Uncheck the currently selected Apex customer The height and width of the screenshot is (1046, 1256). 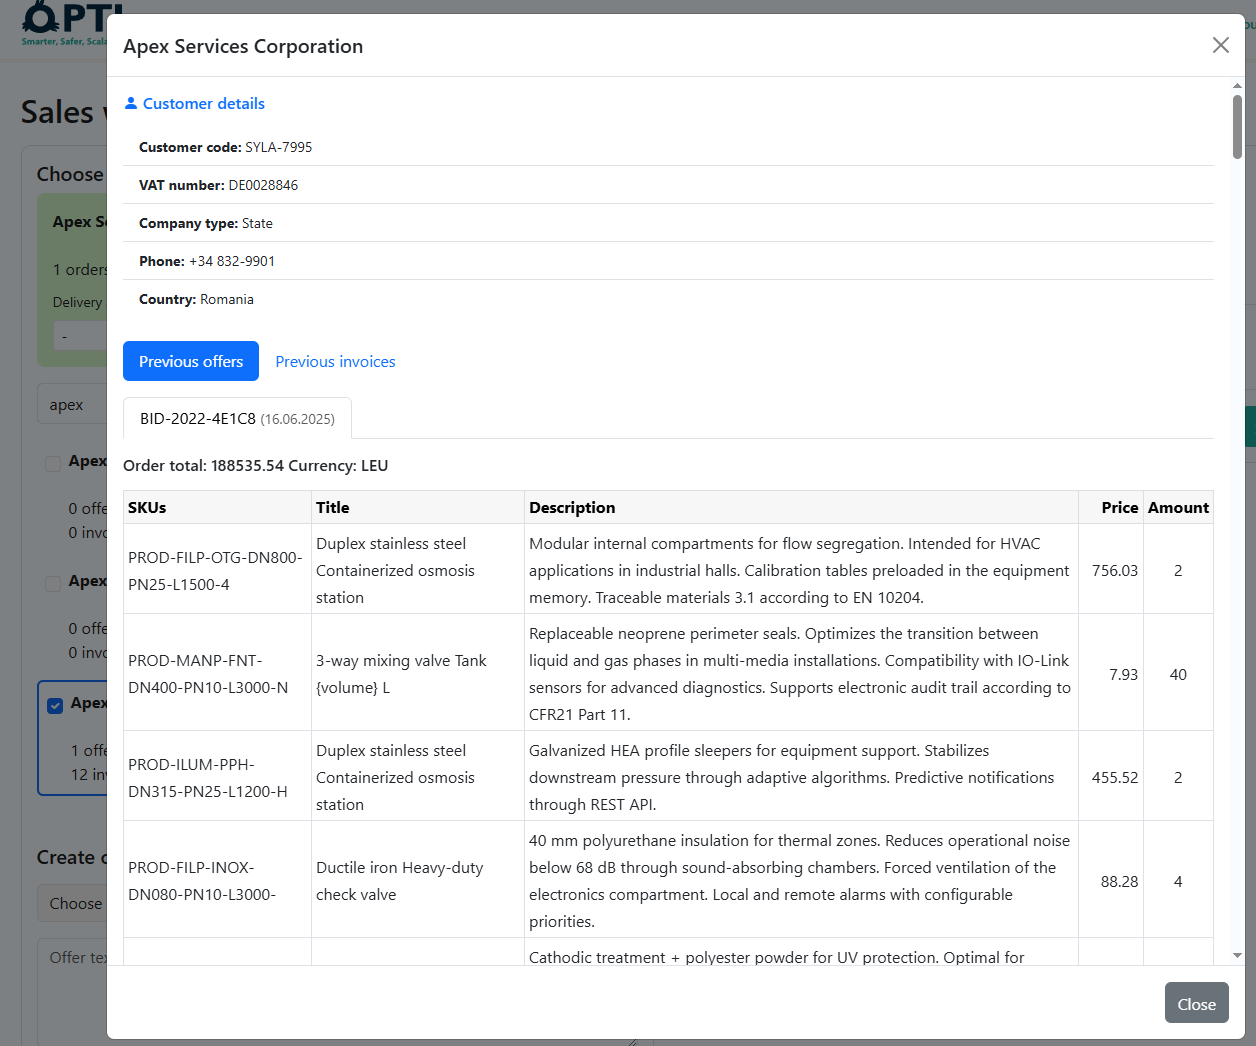[55, 705]
